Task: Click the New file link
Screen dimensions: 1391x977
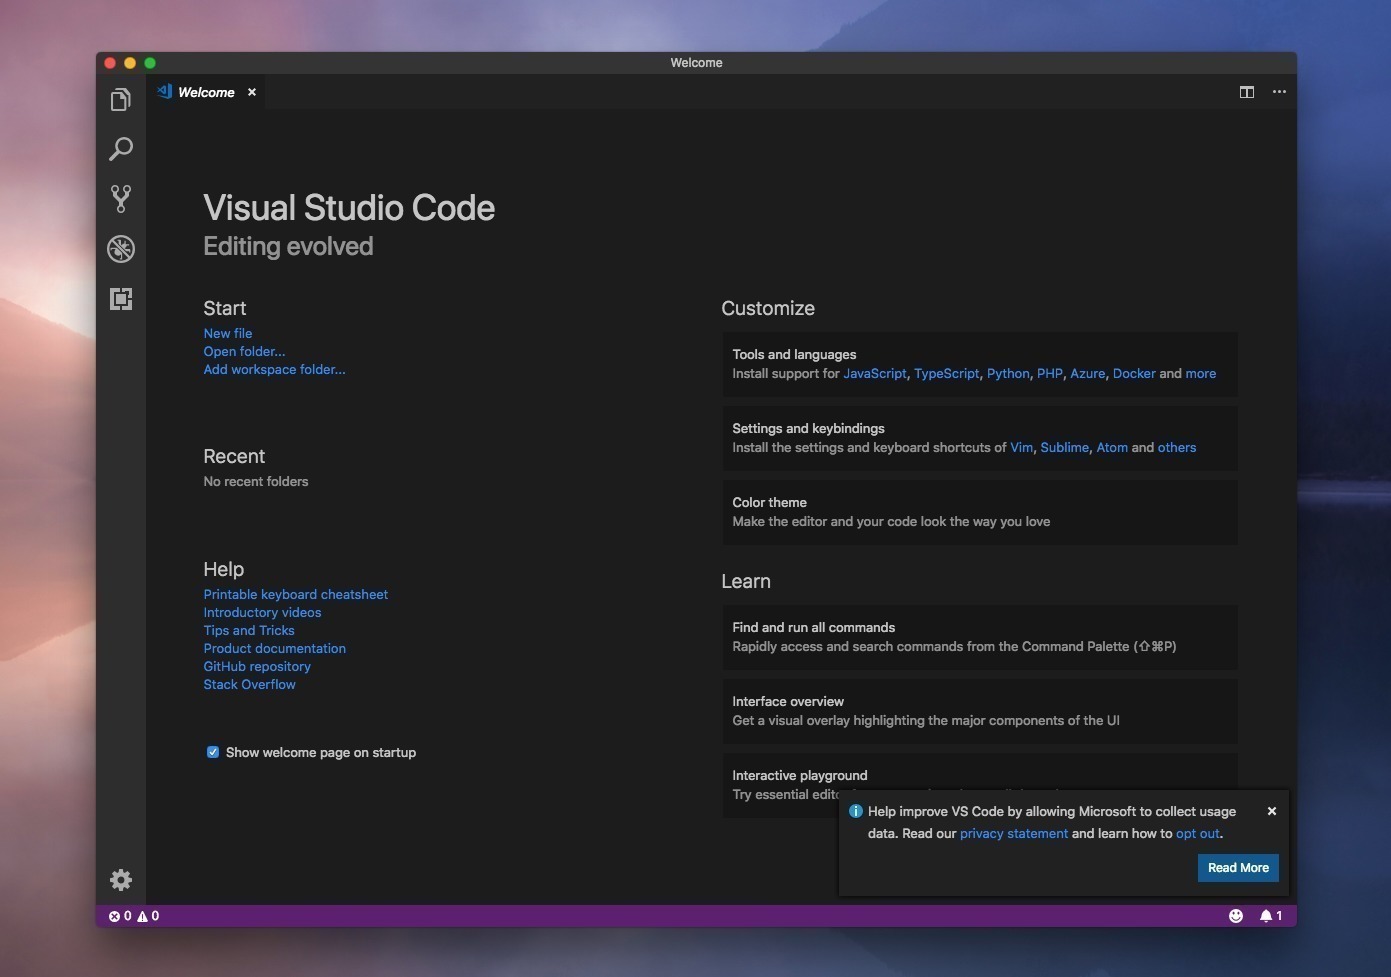Action: point(228,333)
